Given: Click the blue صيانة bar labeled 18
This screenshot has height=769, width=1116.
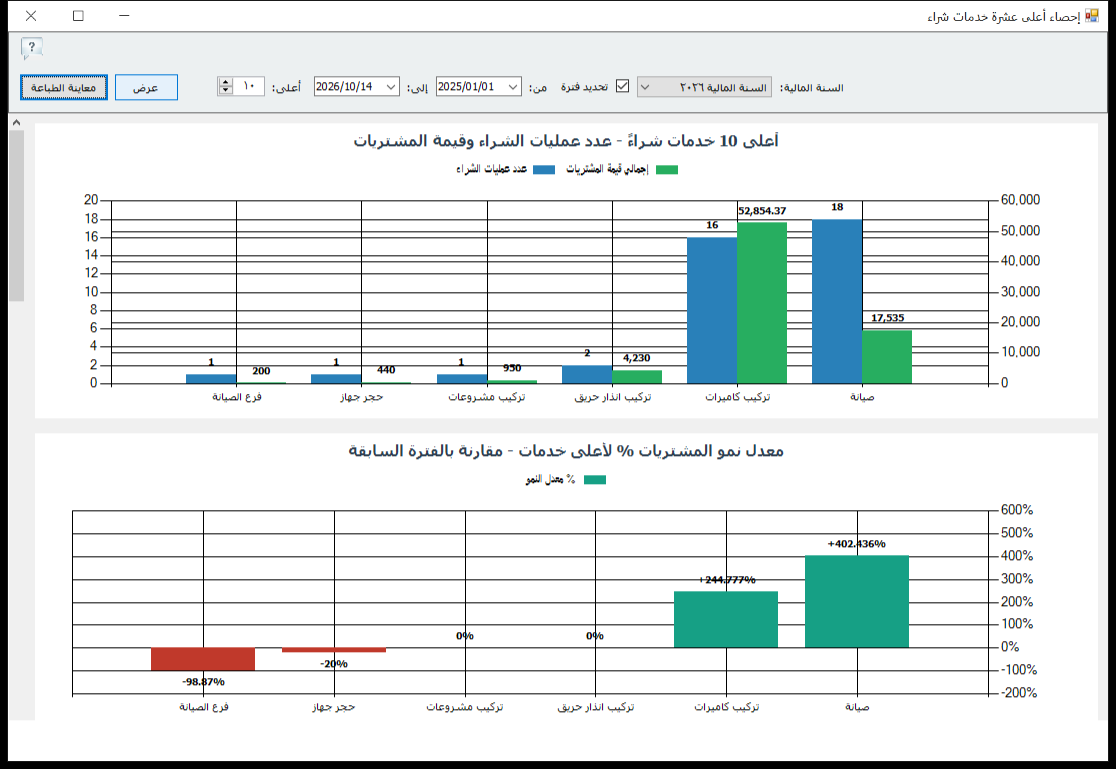Looking at the screenshot, I should pos(837,301).
